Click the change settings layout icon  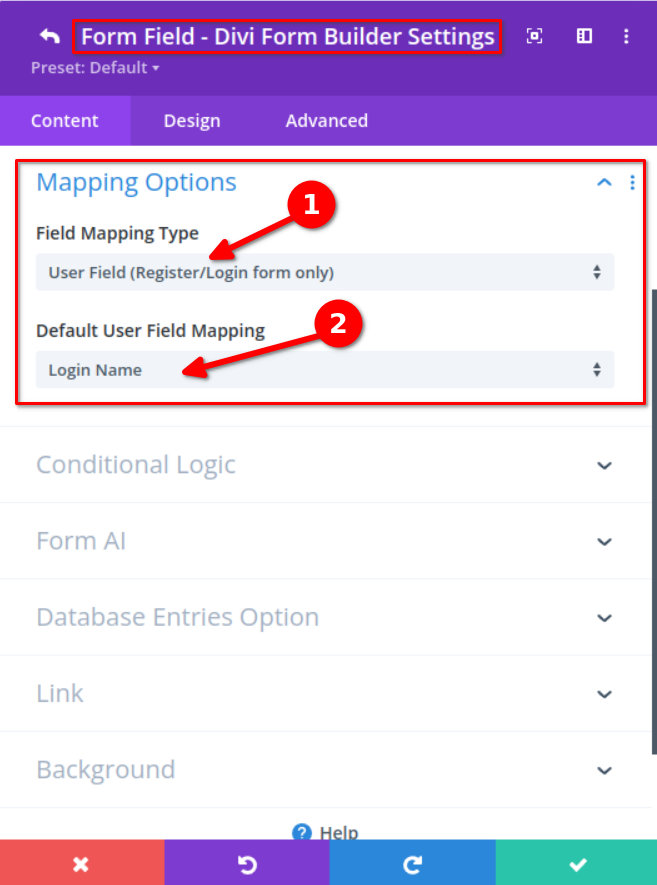pyautogui.click(x=584, y=35)
